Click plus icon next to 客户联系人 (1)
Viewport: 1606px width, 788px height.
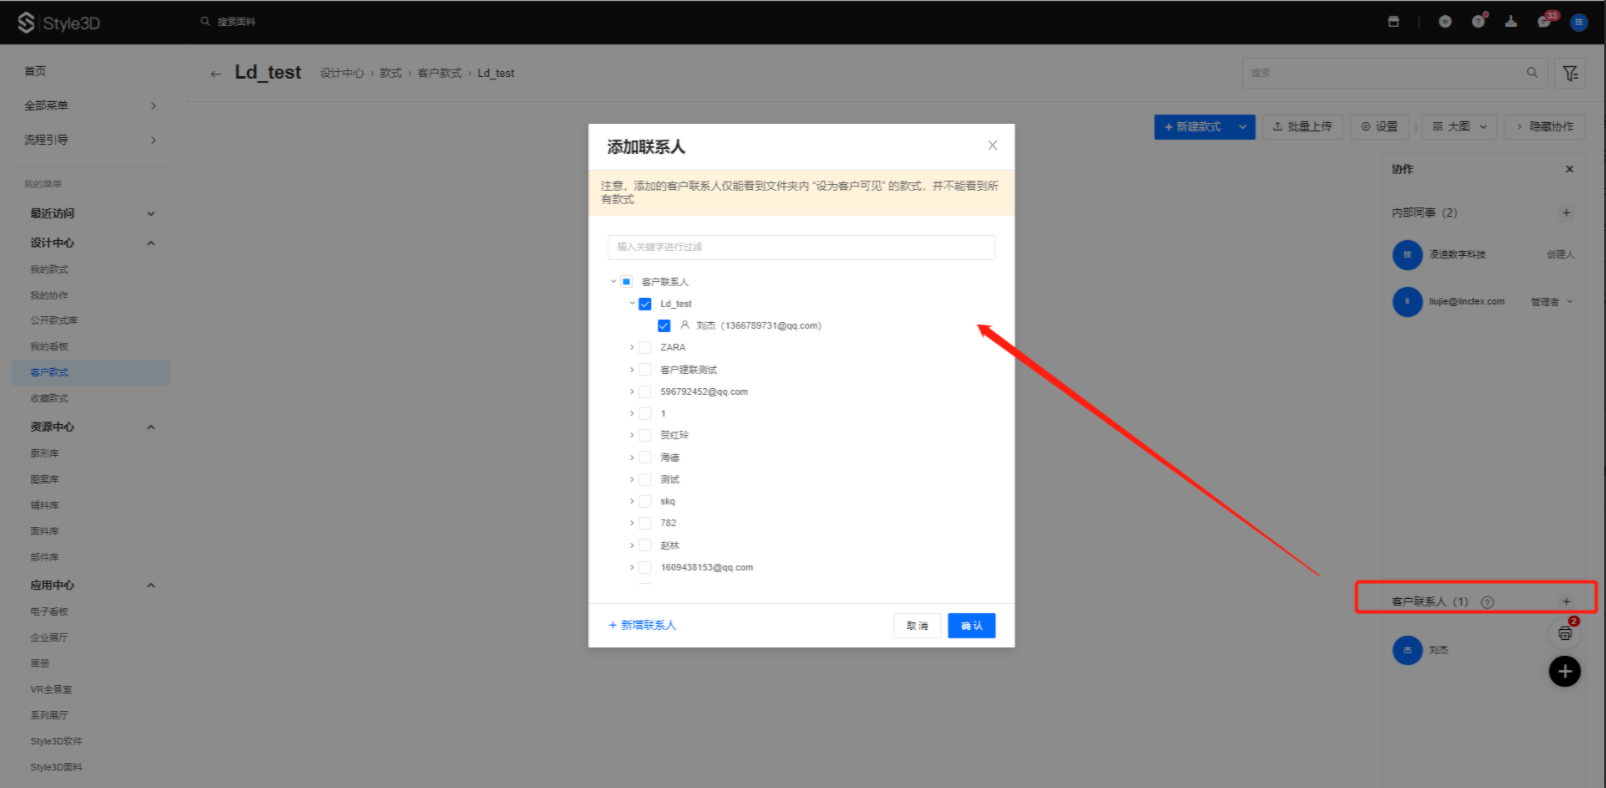tap(1566, 602)
